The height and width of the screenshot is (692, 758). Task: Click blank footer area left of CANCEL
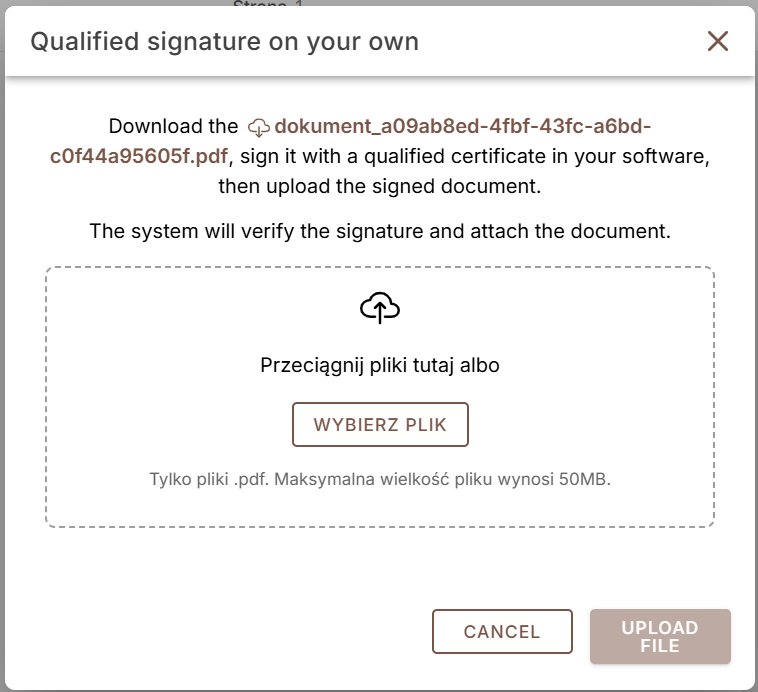click(x=218, y=631)
